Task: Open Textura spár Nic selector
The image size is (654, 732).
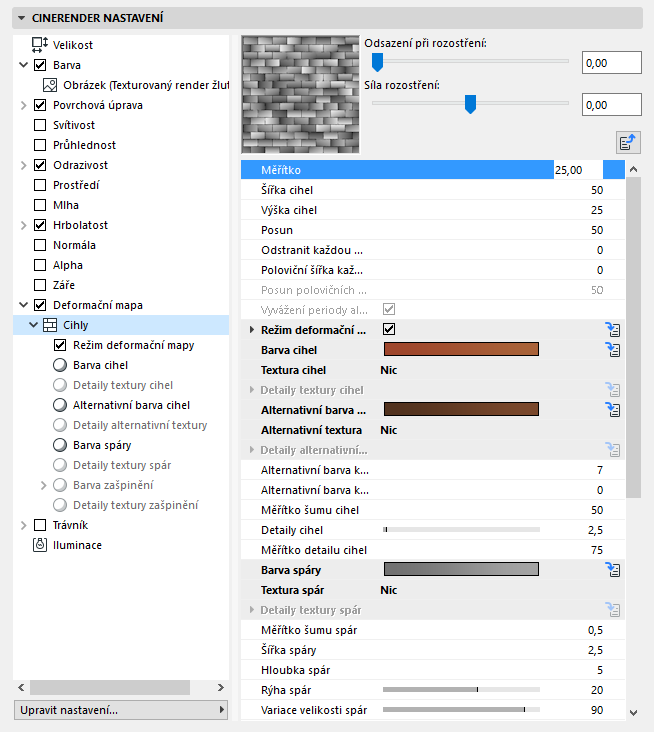Action: [388, 590]
